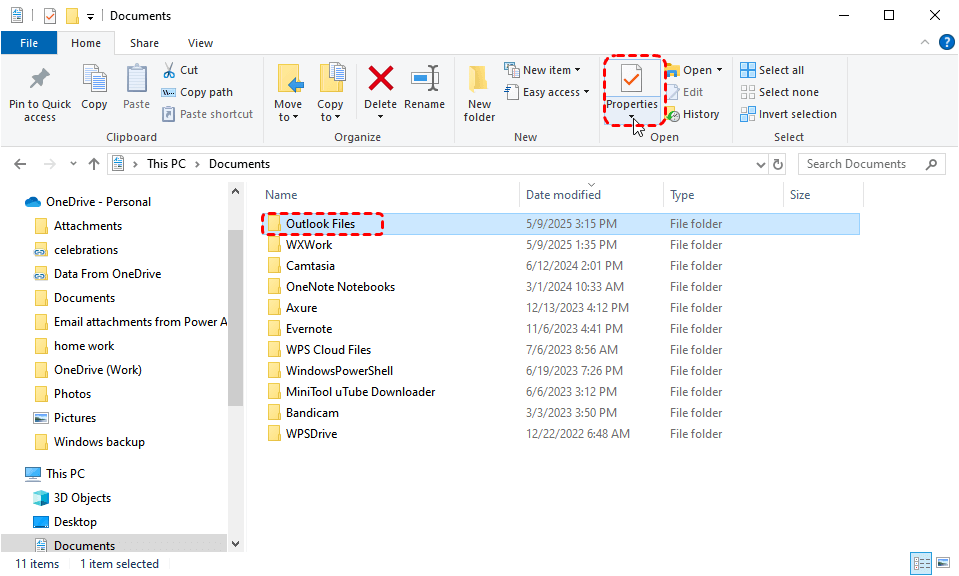Open Customize Quick Access Toolbar dropdown

tap(90, 17)
